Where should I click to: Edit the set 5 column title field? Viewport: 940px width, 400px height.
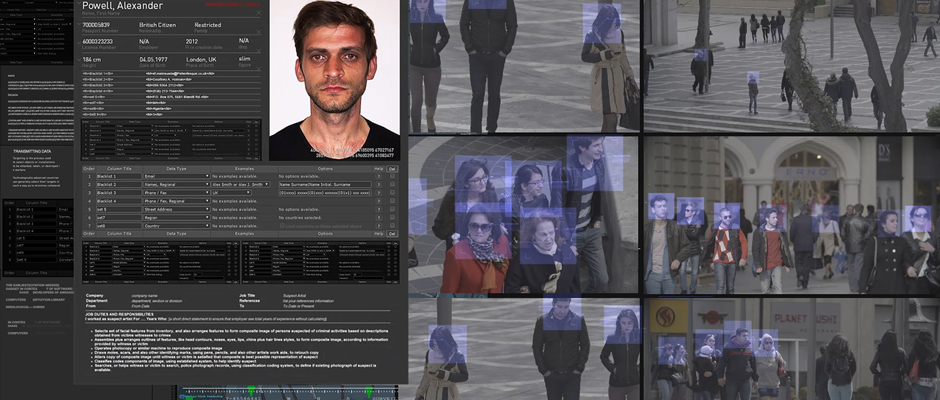[x=118, y=209]
